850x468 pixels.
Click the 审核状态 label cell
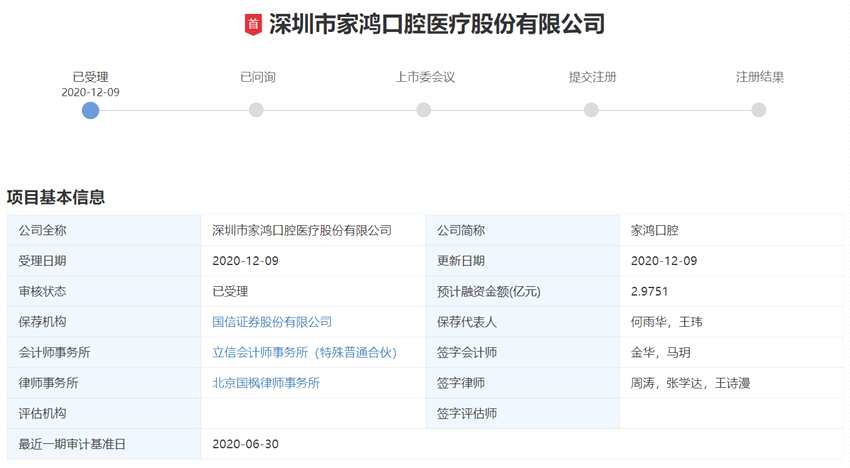[x=104, y=291]
